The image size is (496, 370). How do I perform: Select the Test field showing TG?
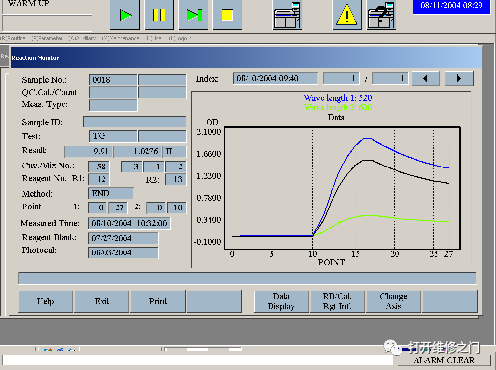click(x=113, y=136)
